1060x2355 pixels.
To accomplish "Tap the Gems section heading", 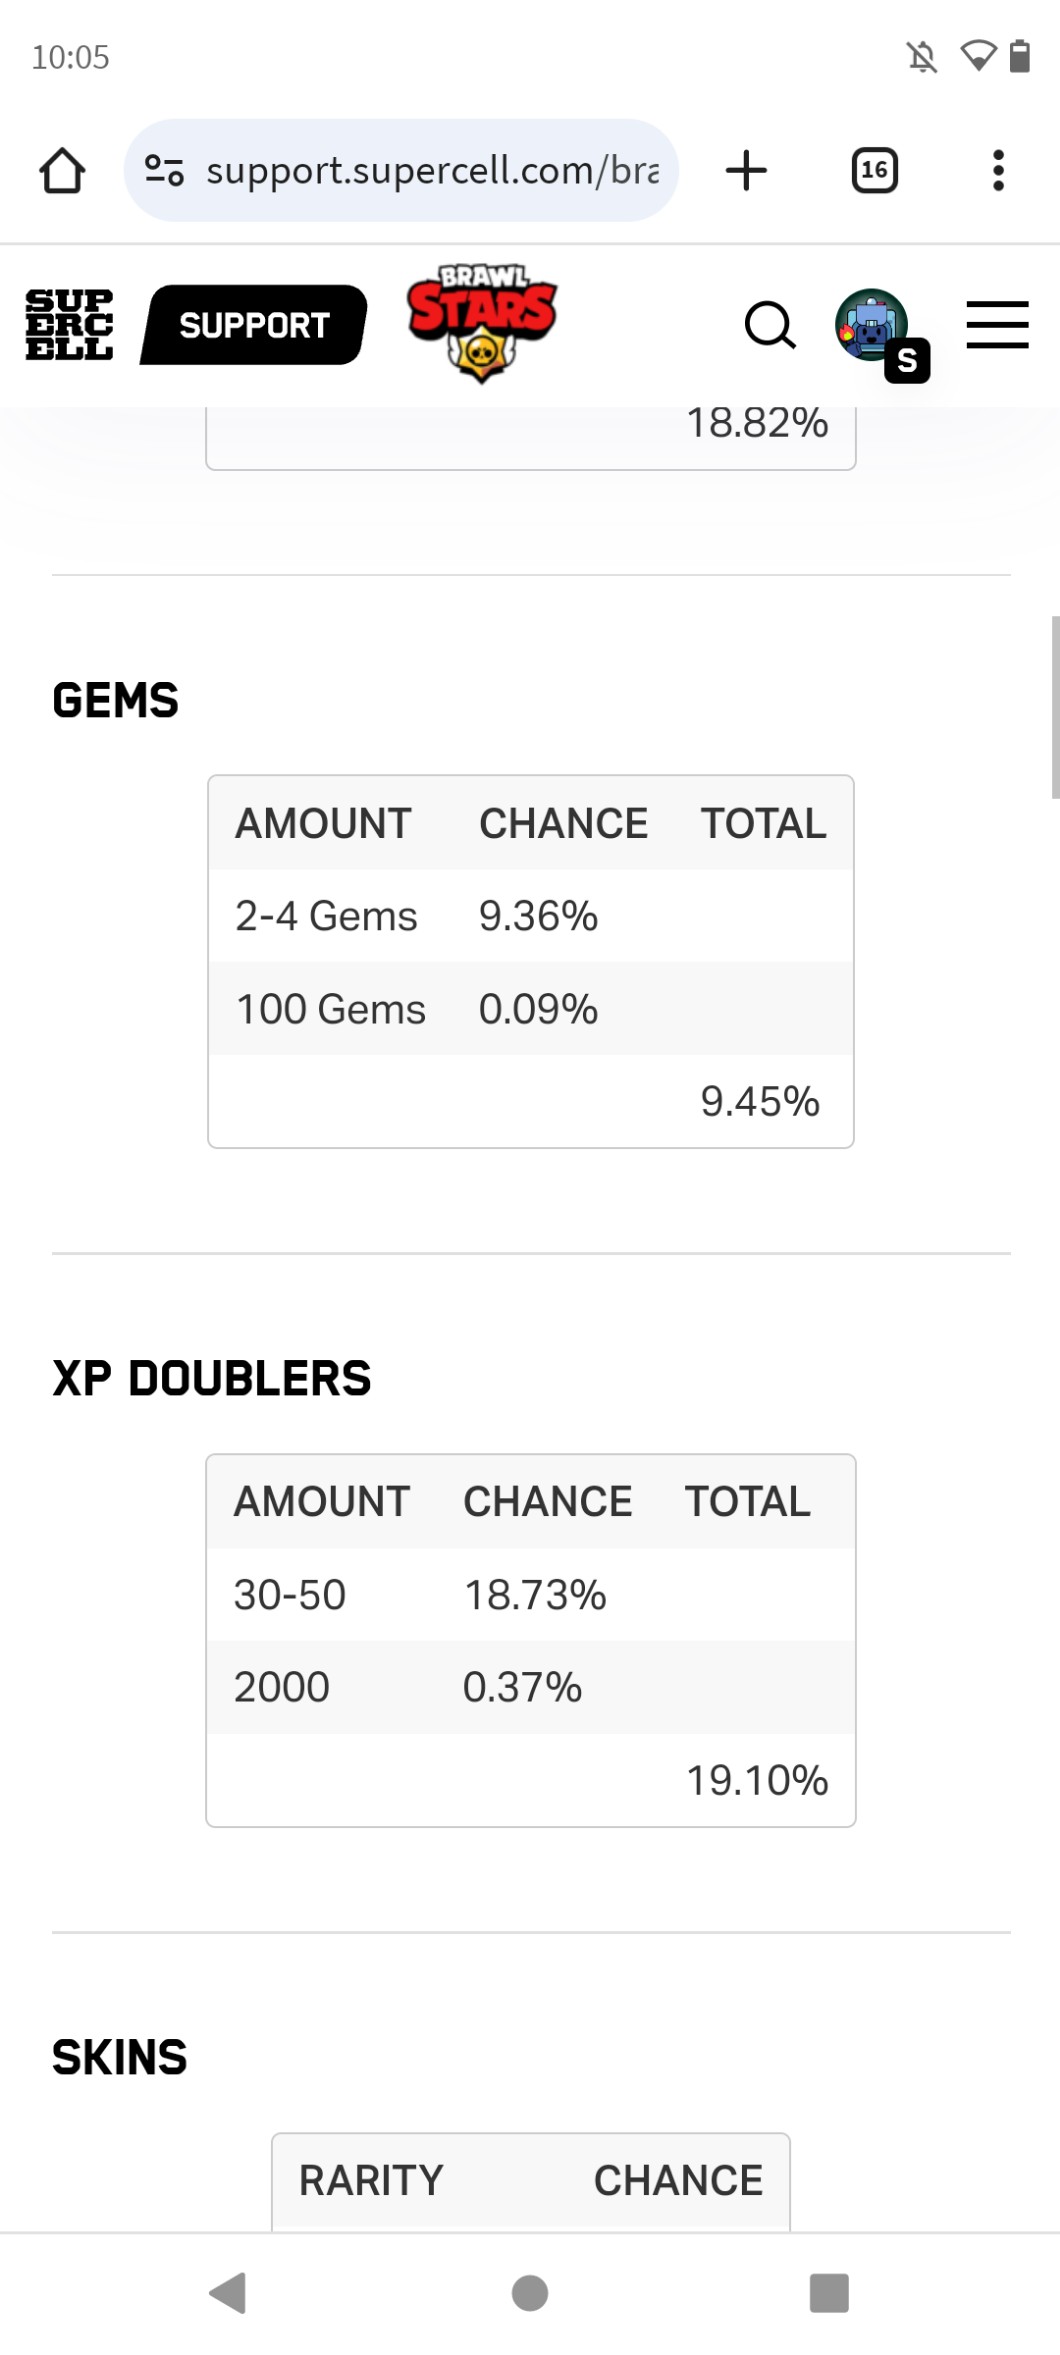I will point(116,700).
